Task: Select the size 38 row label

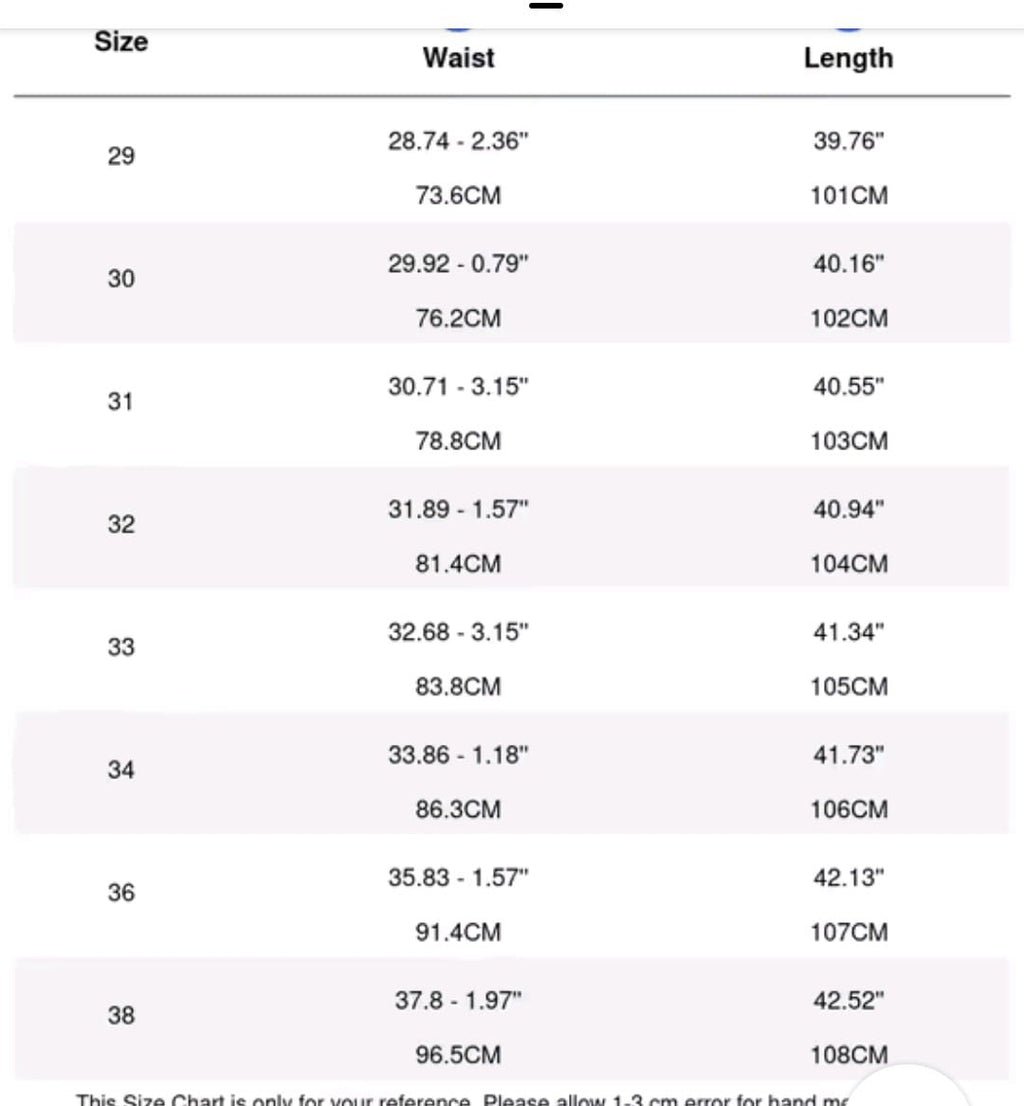Action: [x=121, y=1016]
